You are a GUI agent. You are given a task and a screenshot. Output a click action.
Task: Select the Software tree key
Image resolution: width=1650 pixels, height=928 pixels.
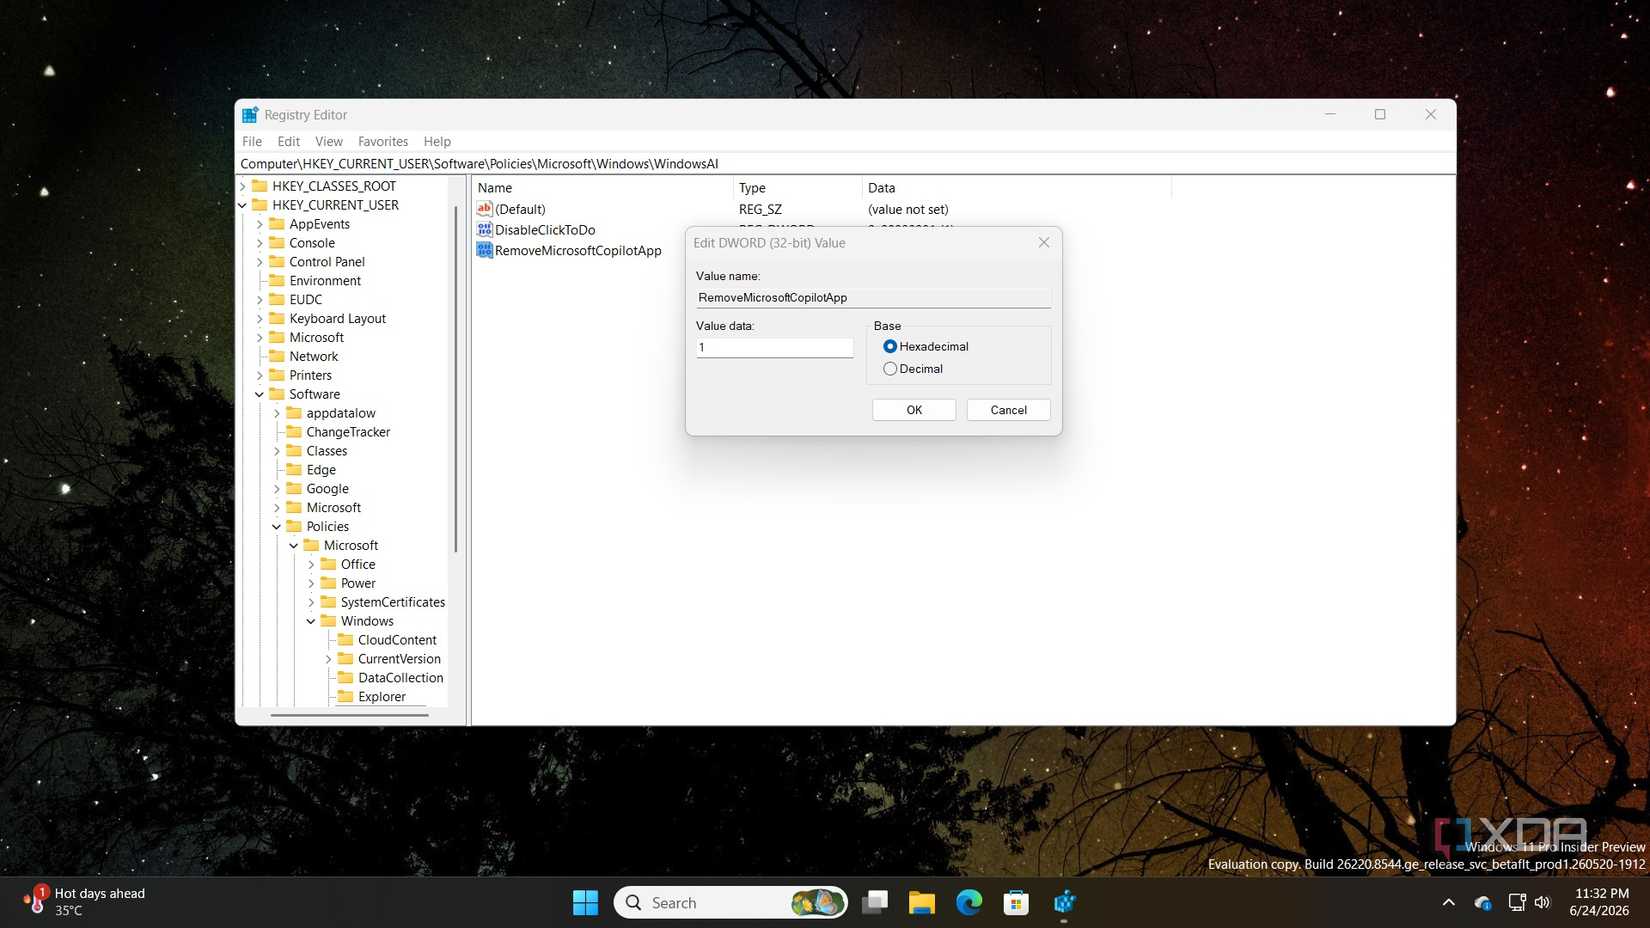point(315,394)
